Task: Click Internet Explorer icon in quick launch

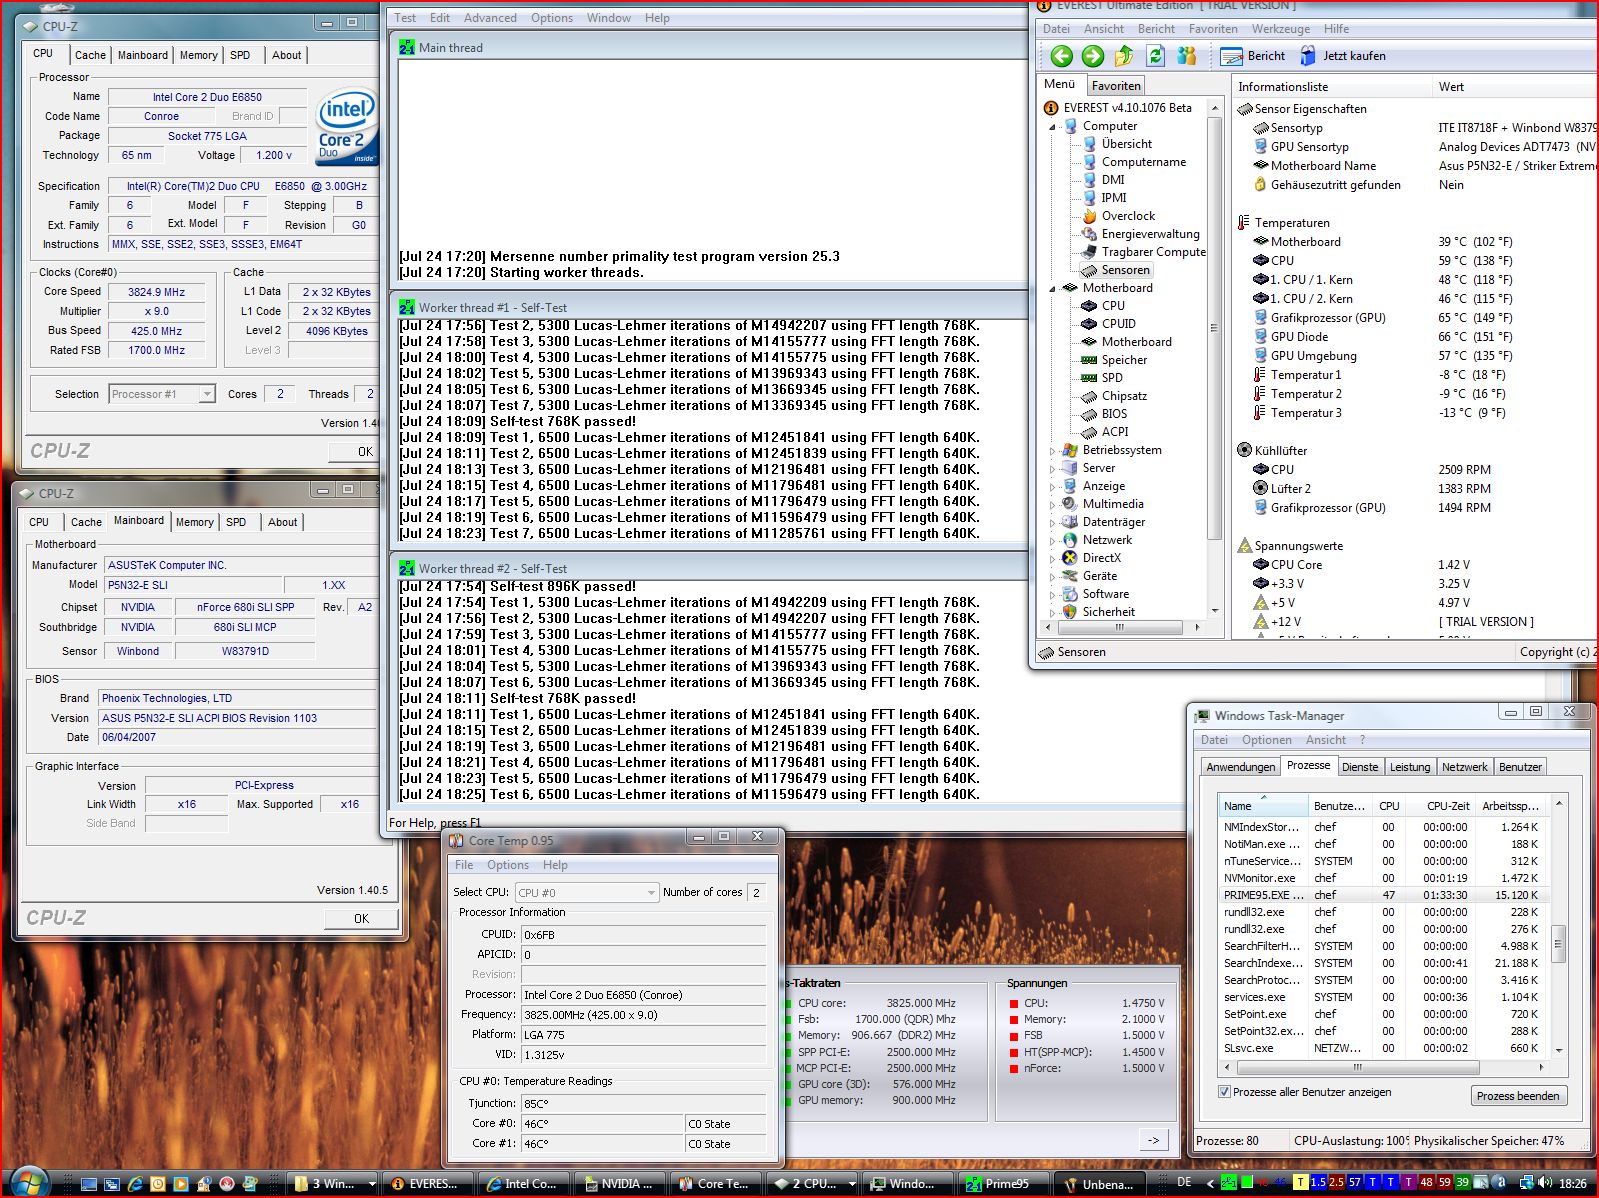Action: pyautogui.click(x=135, y=1184)
